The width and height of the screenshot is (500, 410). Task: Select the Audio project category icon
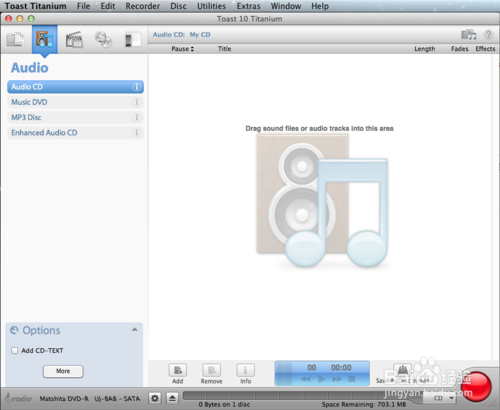point(45,39)
